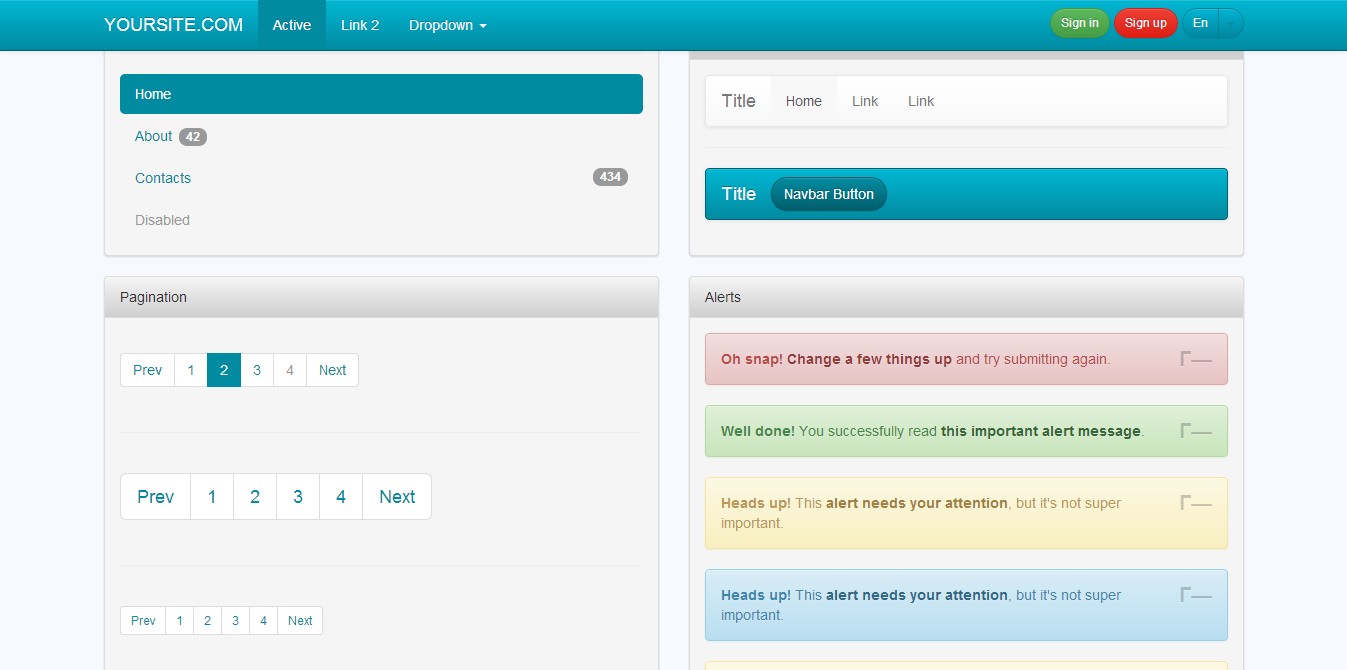Expand the Dropdown menu in the navbar
The width and height of the screenshot is (1347, 670).
point(447,25)
